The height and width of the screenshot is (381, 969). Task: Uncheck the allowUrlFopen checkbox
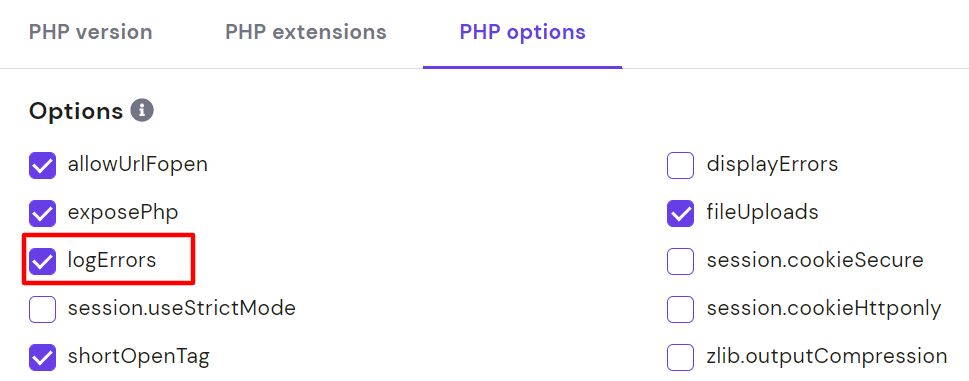[43, 165]
